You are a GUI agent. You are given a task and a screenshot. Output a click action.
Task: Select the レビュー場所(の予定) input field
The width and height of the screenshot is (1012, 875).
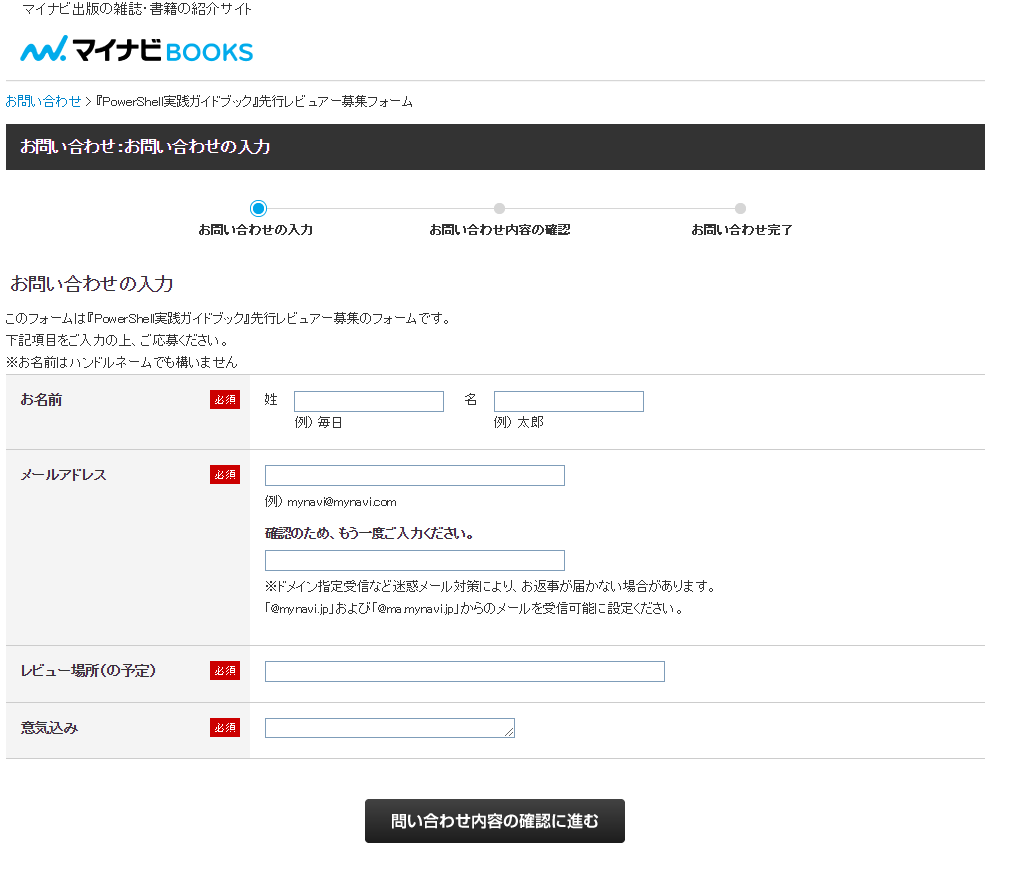[x=465, y=671]
